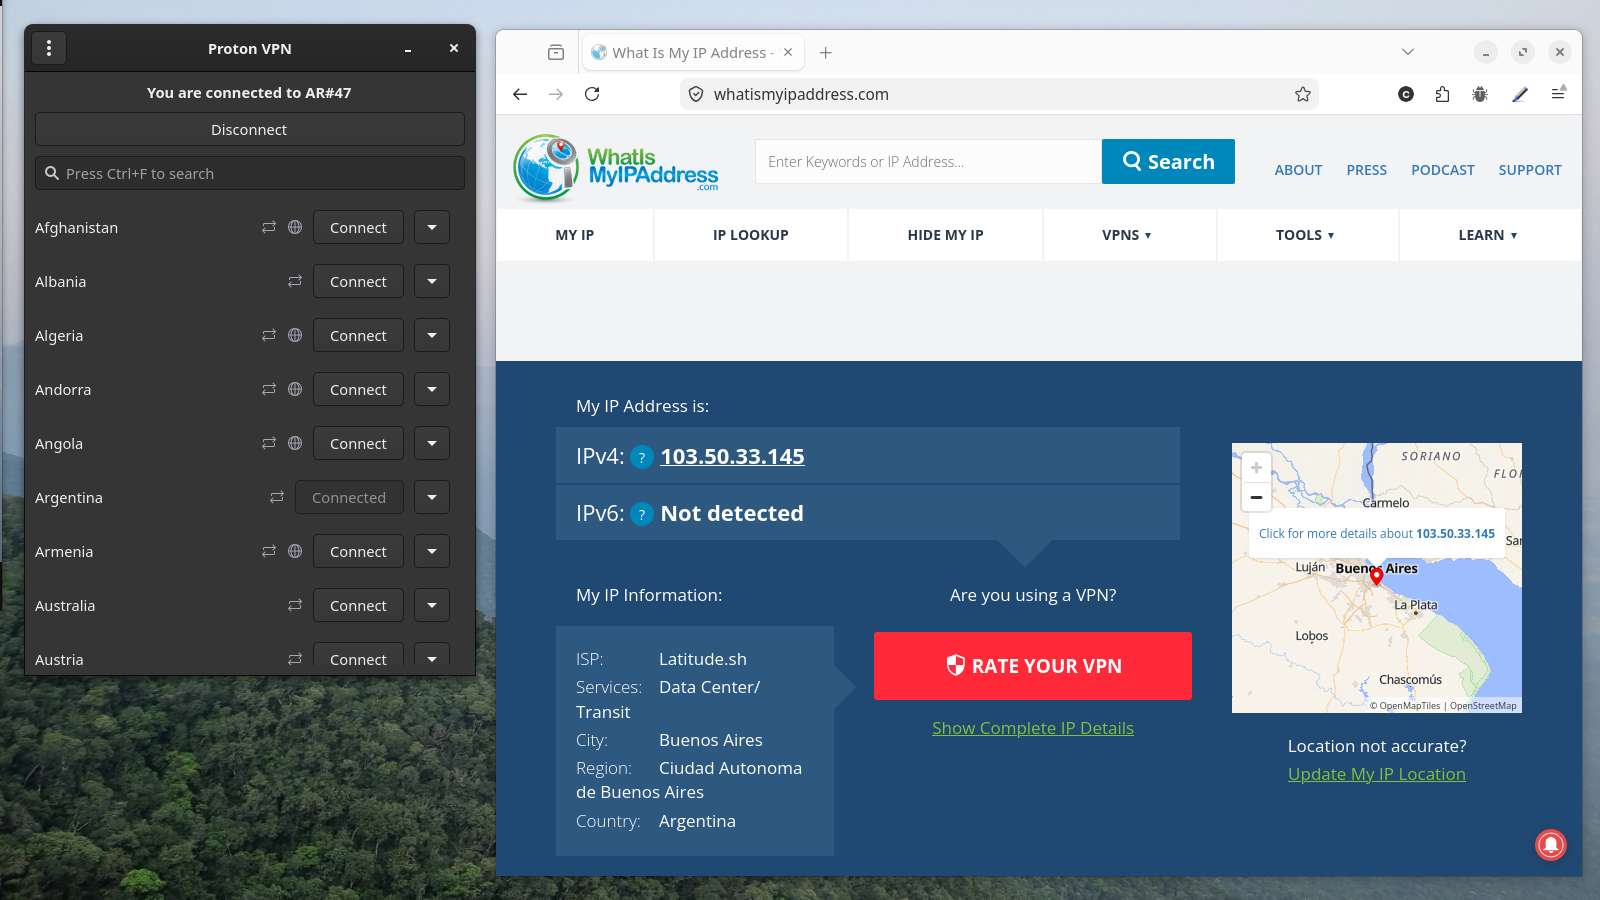The height and width of the screenshot is (900, 1600).
Task: Click Show Complete IP Details link
Action: pos(1032,728)
